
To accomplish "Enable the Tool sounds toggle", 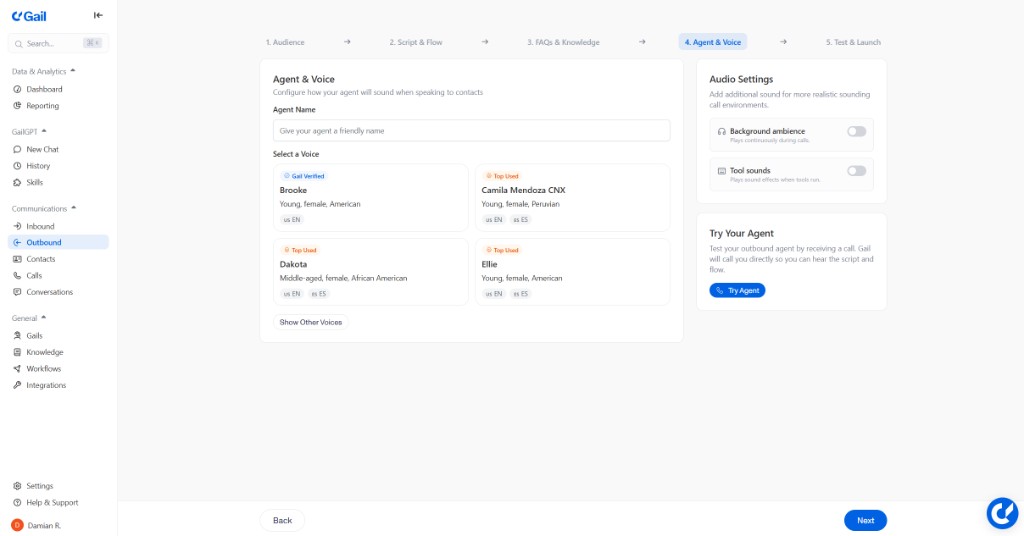I will tap(856, 170).
